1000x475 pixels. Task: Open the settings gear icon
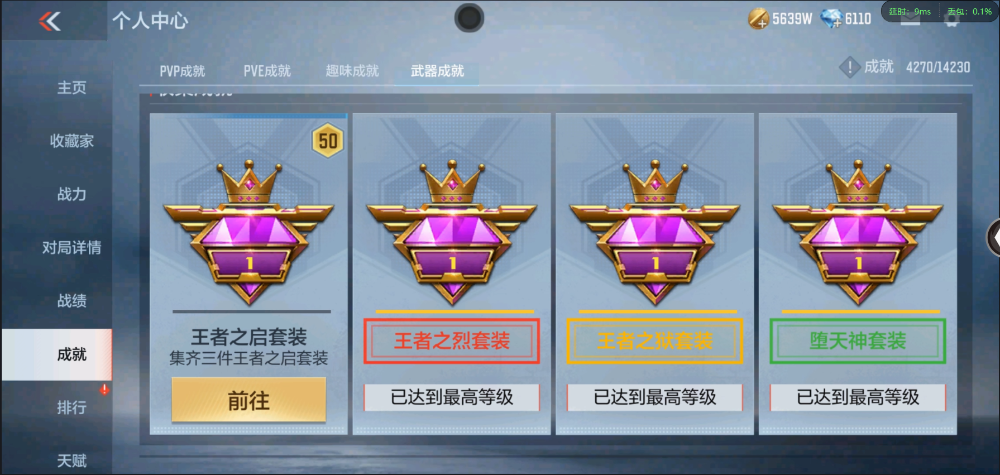pyautogui.click(x=952, y=20)
